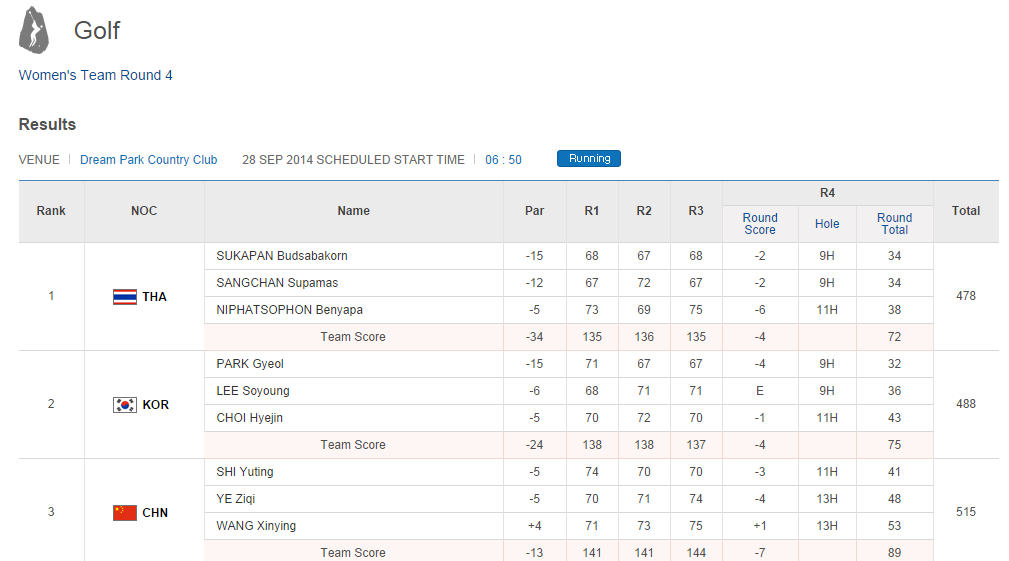The image size is (1009, 561).
Task: Click the South Korea flag icon
Action: click(125, 405)
